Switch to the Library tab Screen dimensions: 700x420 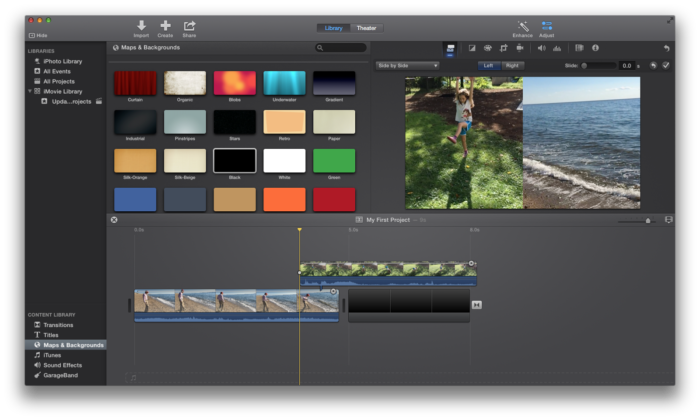(333, 28)
